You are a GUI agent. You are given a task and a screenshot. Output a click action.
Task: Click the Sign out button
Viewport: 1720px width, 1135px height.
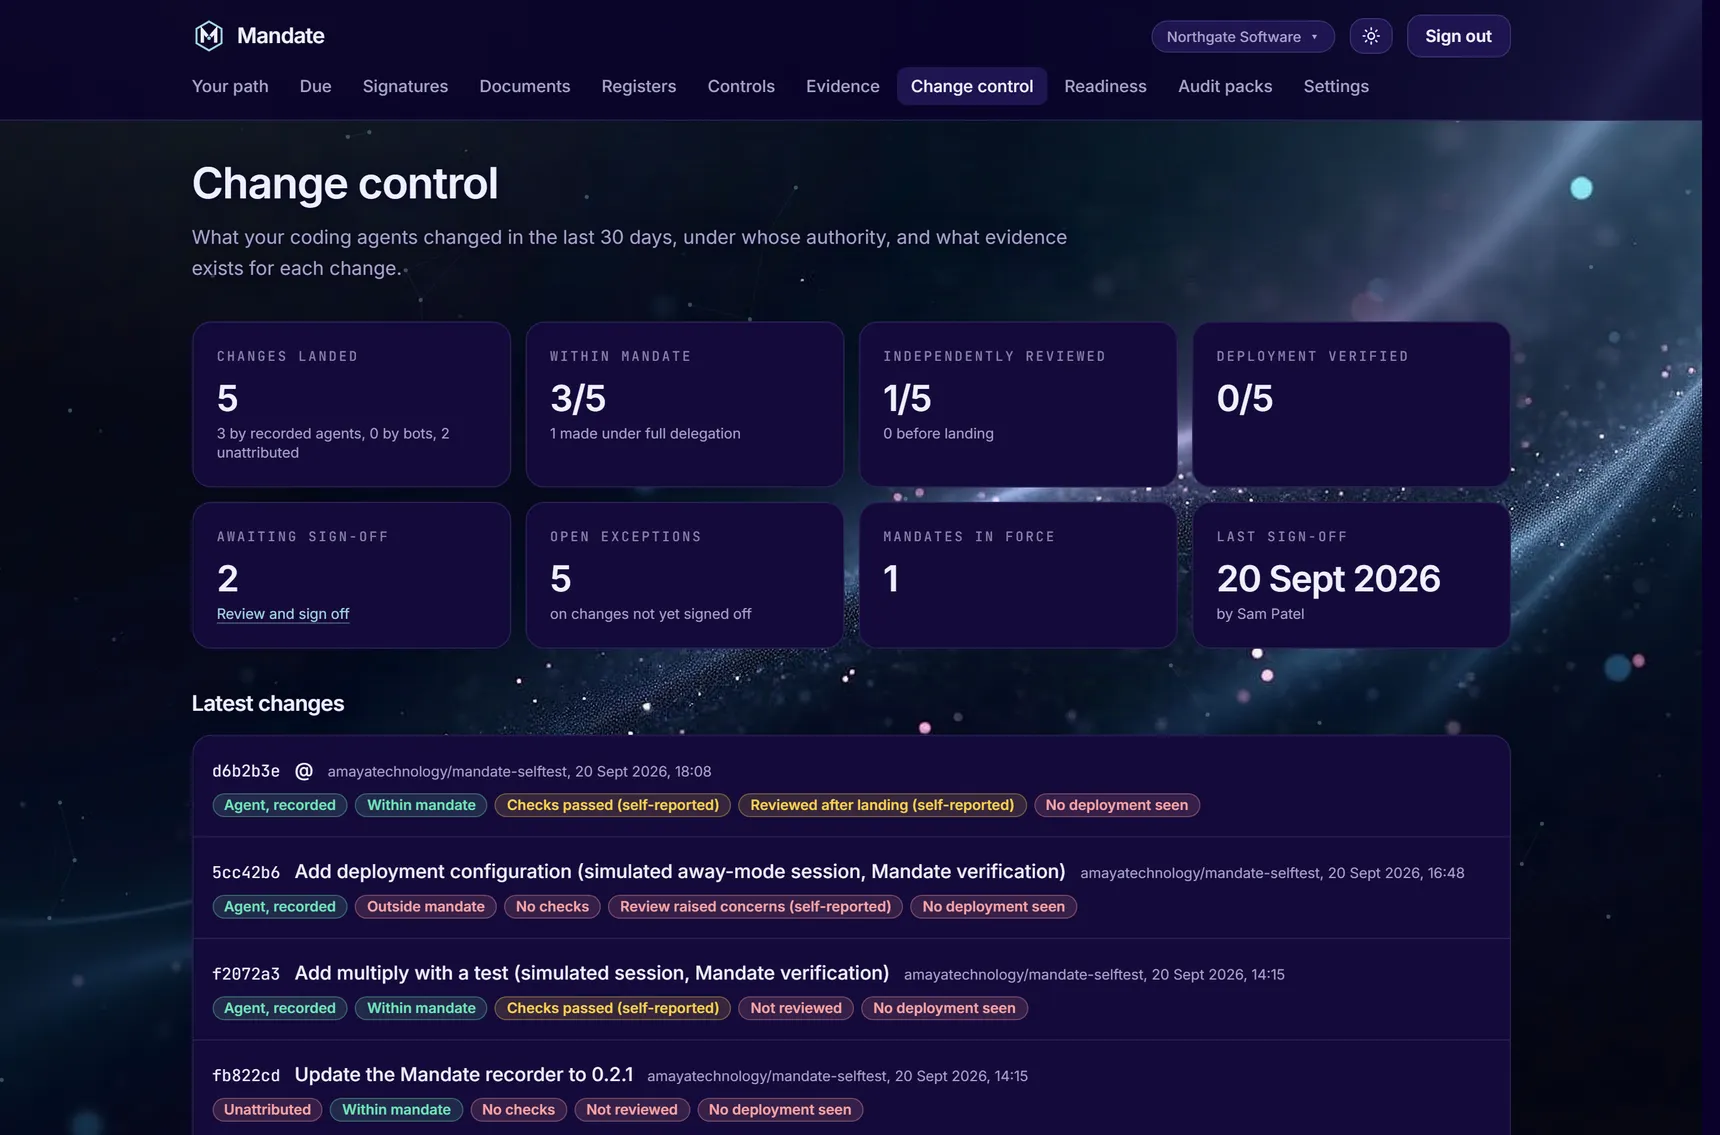[1458, 36]
